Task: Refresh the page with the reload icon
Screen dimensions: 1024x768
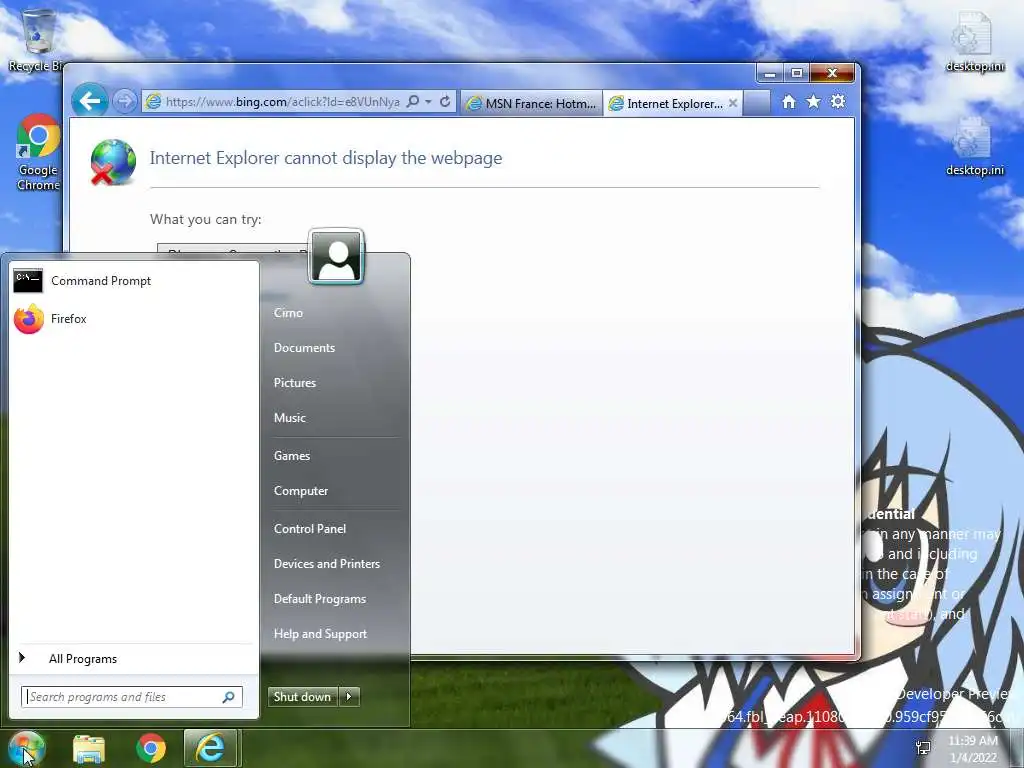Action: (445, 102)
